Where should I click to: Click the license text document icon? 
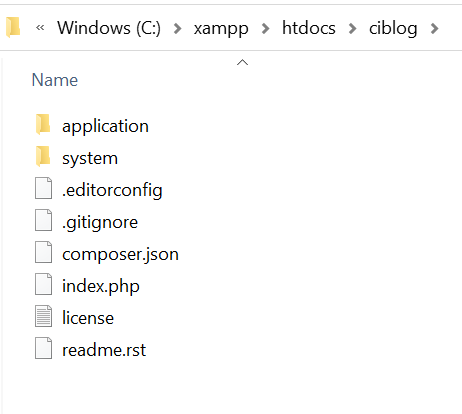[x=43, y=316]
